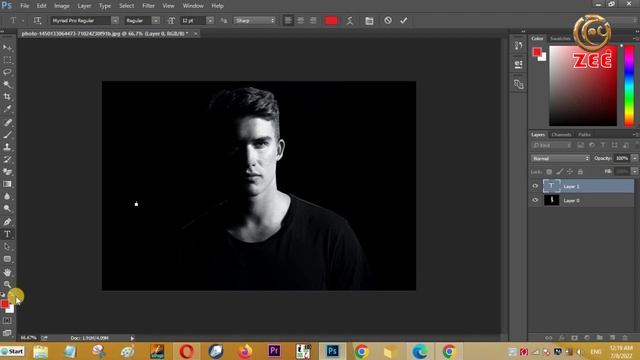The image size is (640, 360).
Task: Switch to the Swatches tab
Action: point(560,38)
